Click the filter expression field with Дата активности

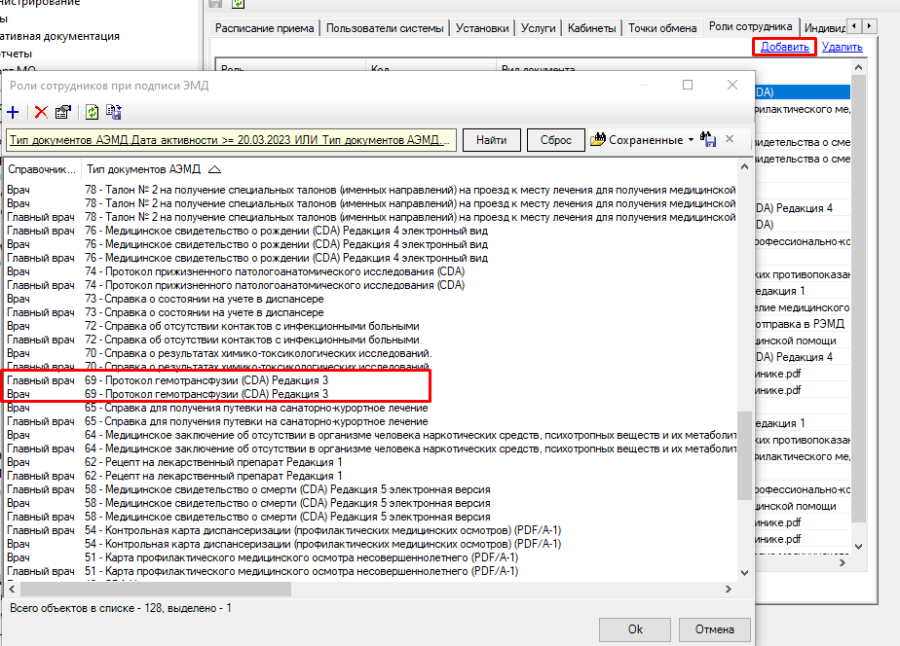231,140
